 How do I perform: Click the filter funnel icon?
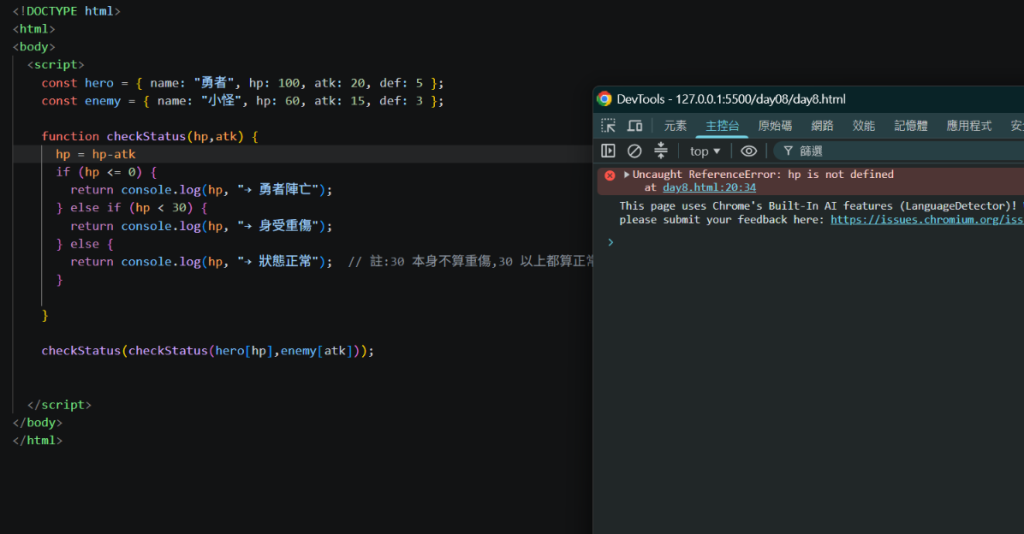(788, 151)
